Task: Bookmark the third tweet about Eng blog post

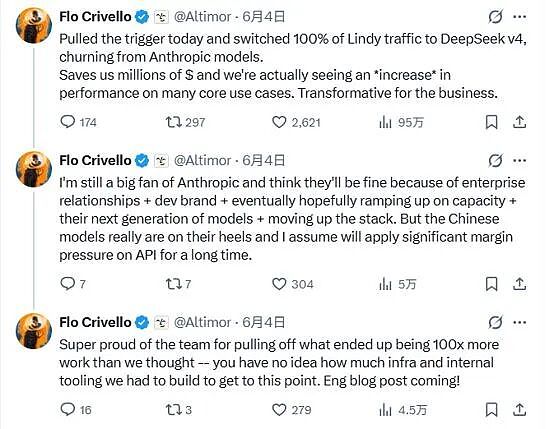Action: (x=491, y=410)
